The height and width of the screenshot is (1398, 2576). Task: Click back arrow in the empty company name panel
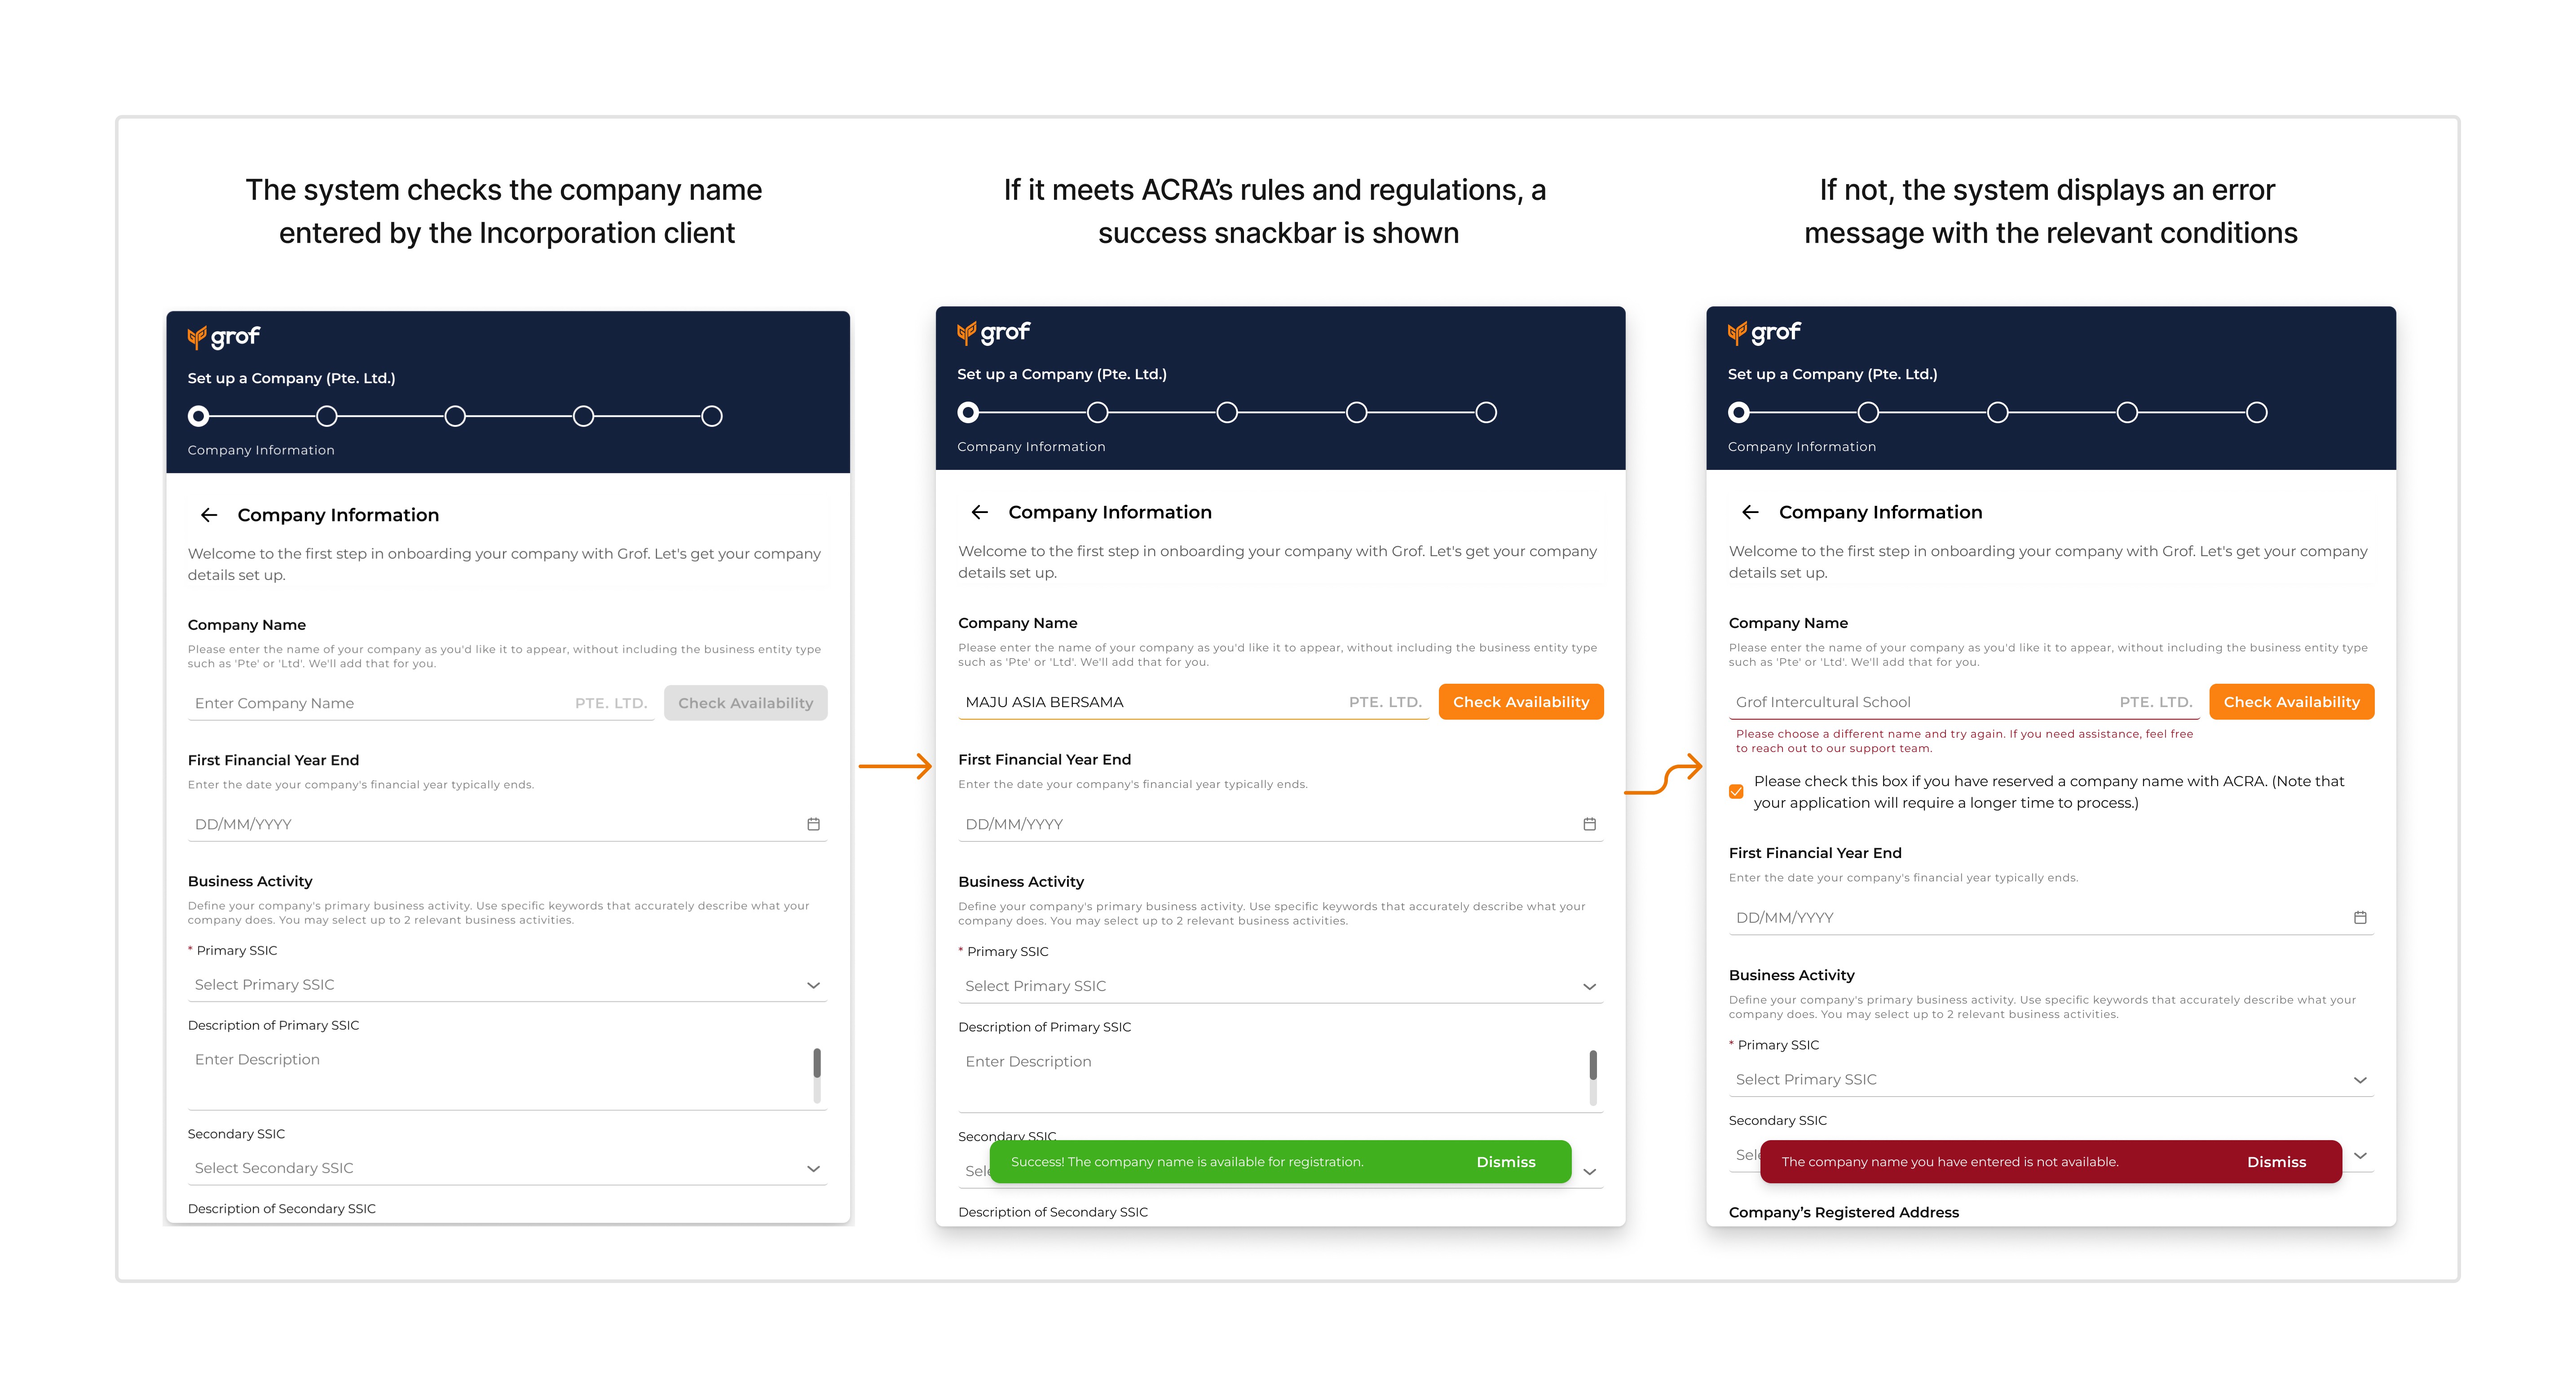[209, 515]
